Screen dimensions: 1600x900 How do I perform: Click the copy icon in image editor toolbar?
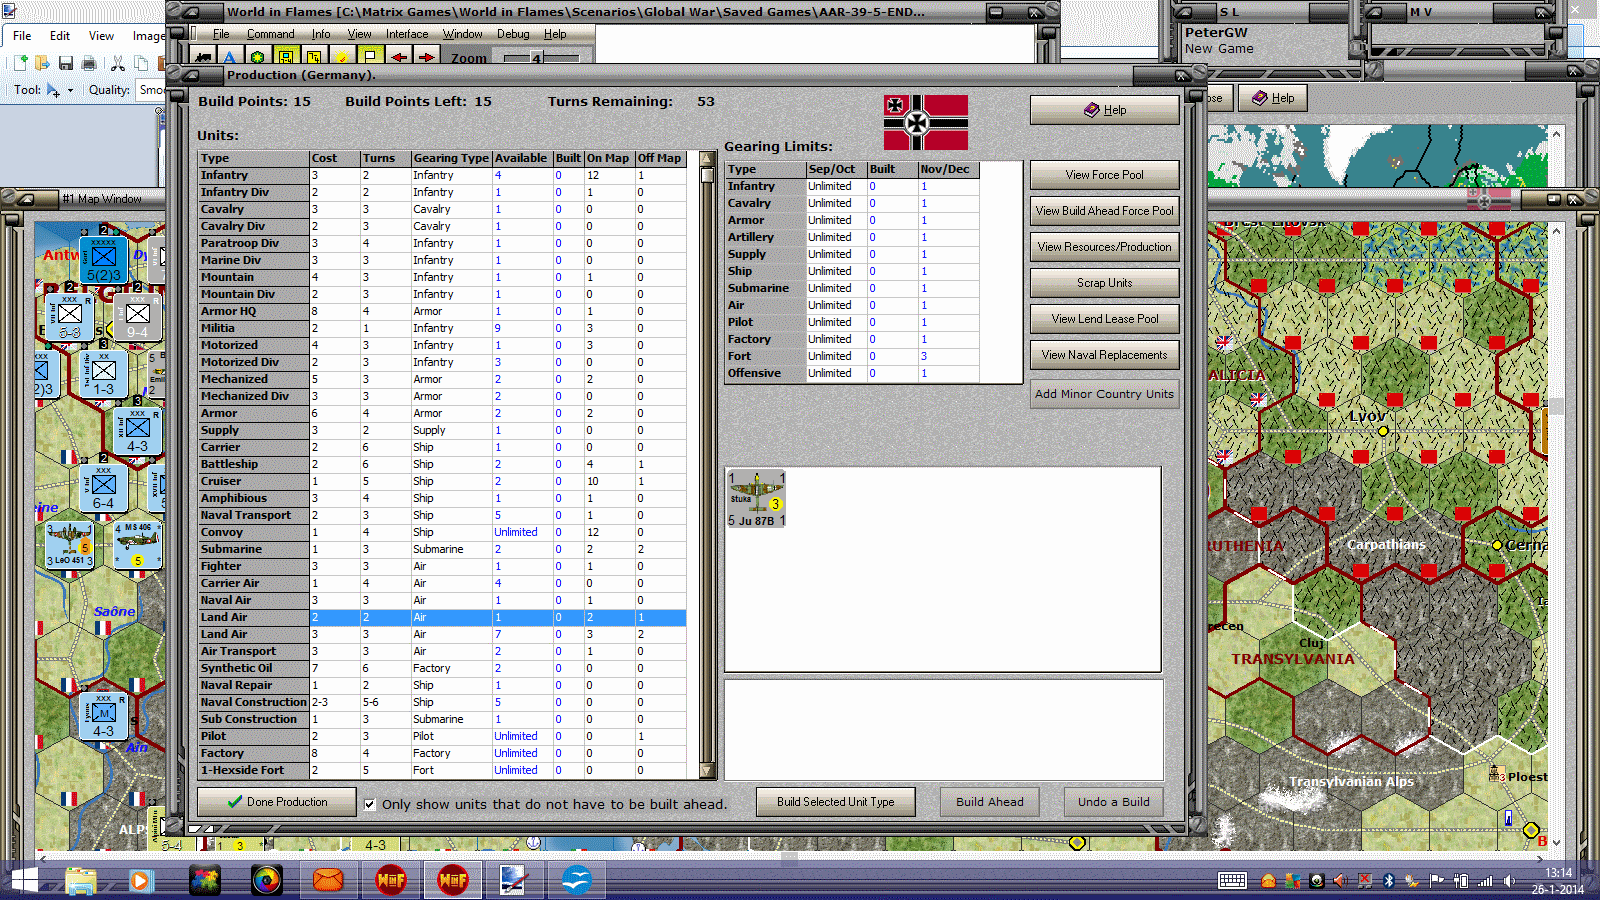pos(141,63)
